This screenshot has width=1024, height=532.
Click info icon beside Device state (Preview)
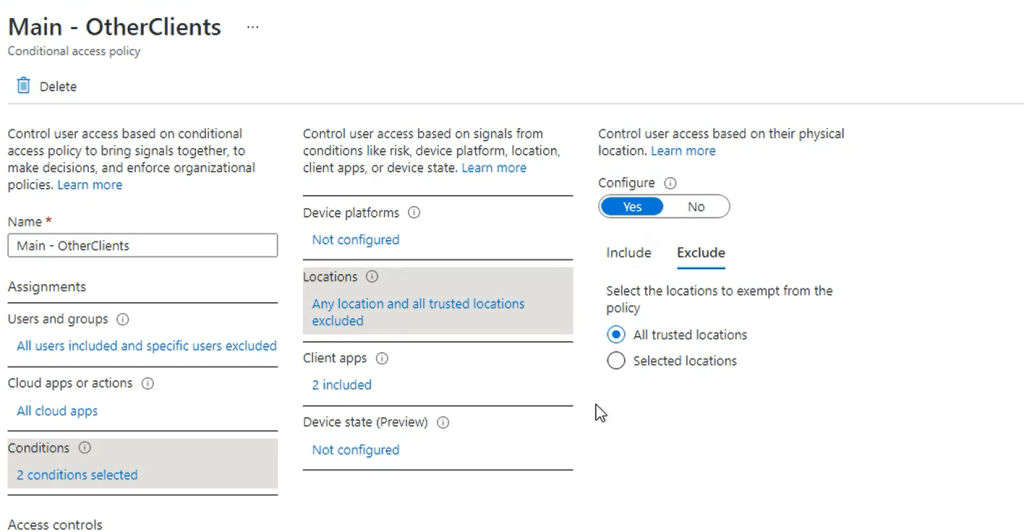point(443,423)
